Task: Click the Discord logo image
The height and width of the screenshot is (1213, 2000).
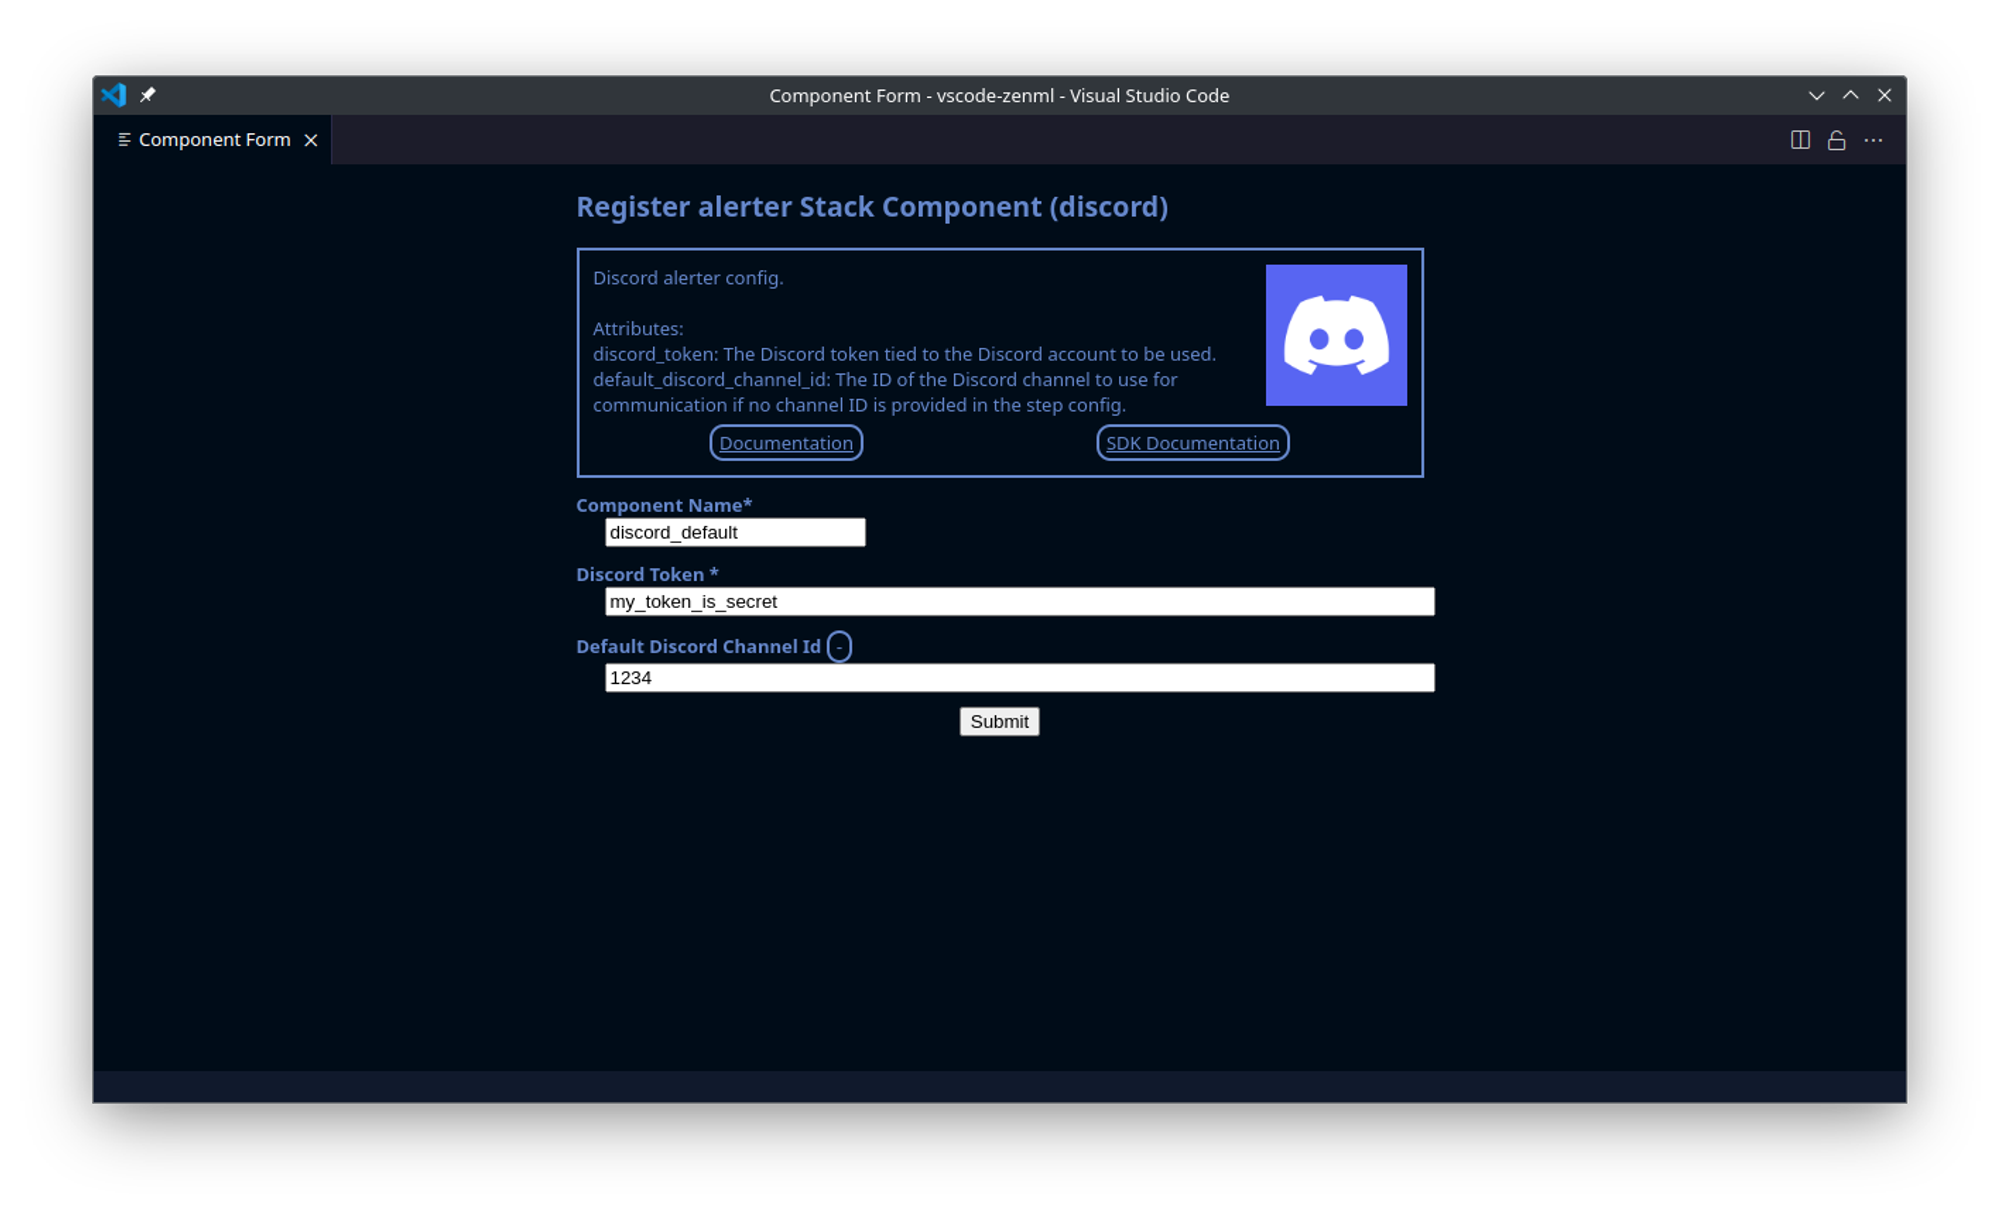Action: pos(1336,335)
